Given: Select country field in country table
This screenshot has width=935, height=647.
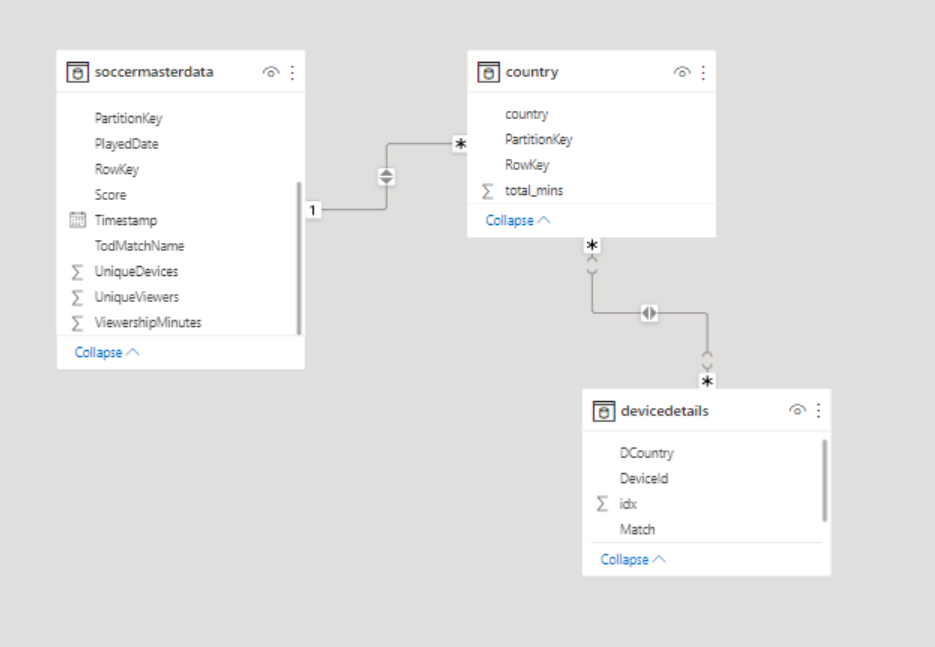Looking at the screenshot, I should coord(527,114).
